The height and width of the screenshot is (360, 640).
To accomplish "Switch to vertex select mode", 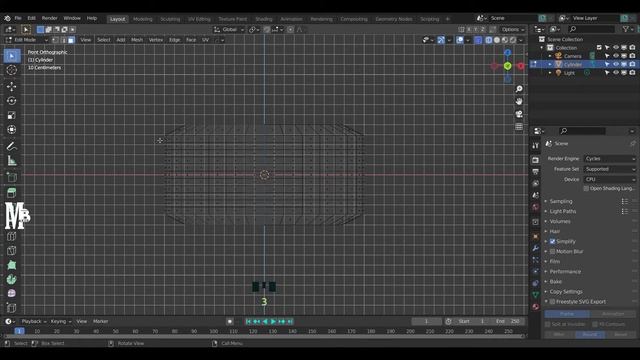I will pos(56,40).
